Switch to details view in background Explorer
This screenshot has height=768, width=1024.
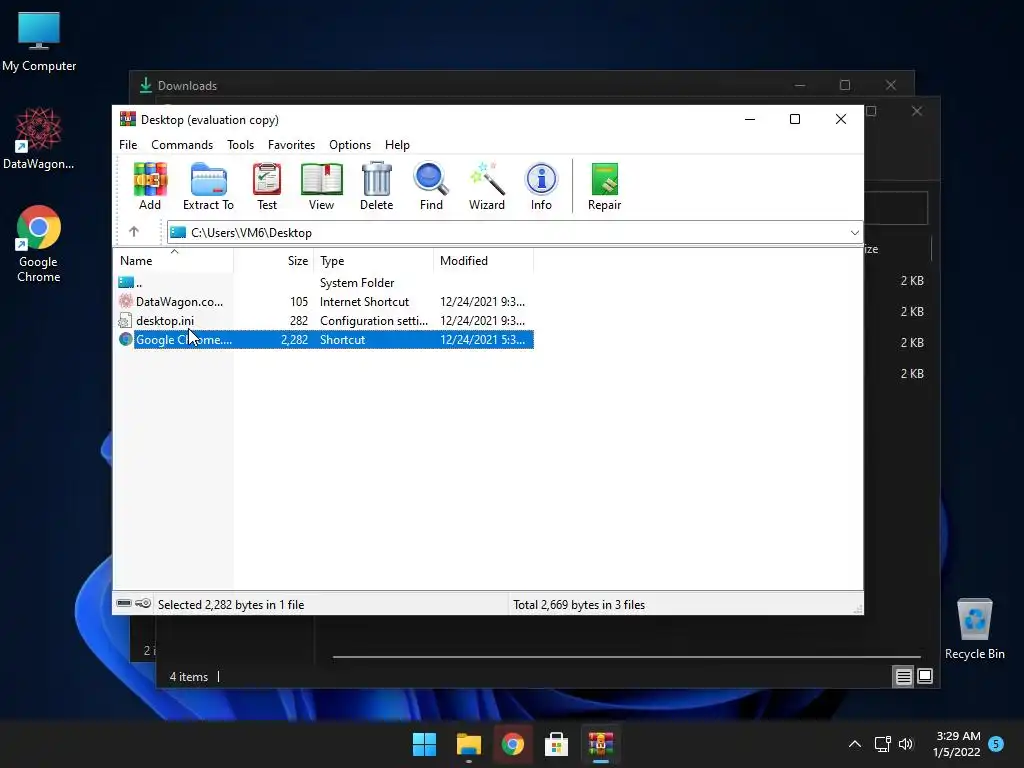point(903,677)
